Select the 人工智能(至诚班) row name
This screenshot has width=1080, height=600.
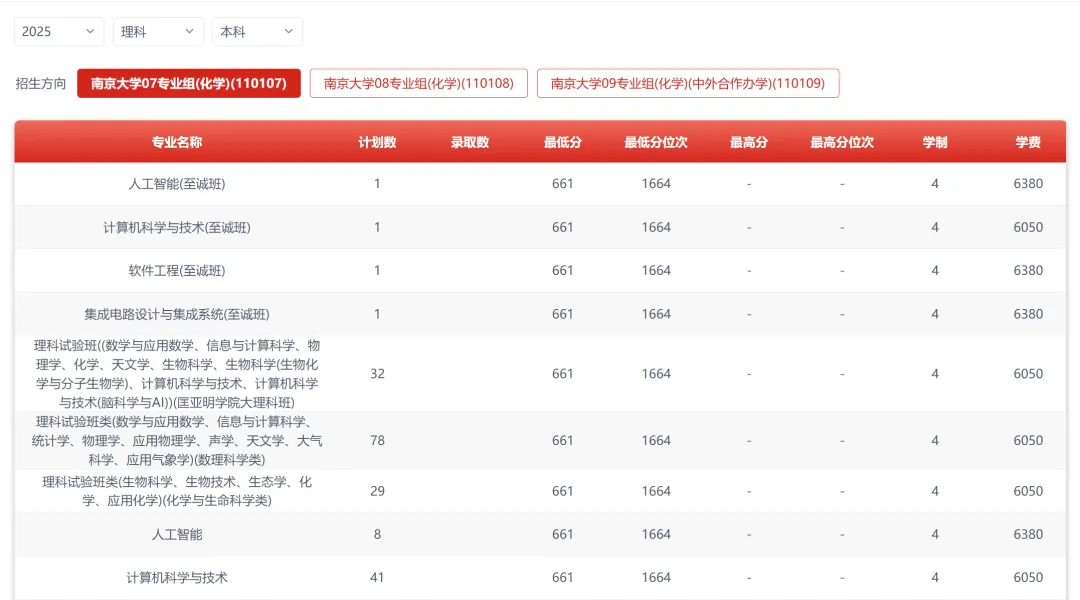point(177,184)
